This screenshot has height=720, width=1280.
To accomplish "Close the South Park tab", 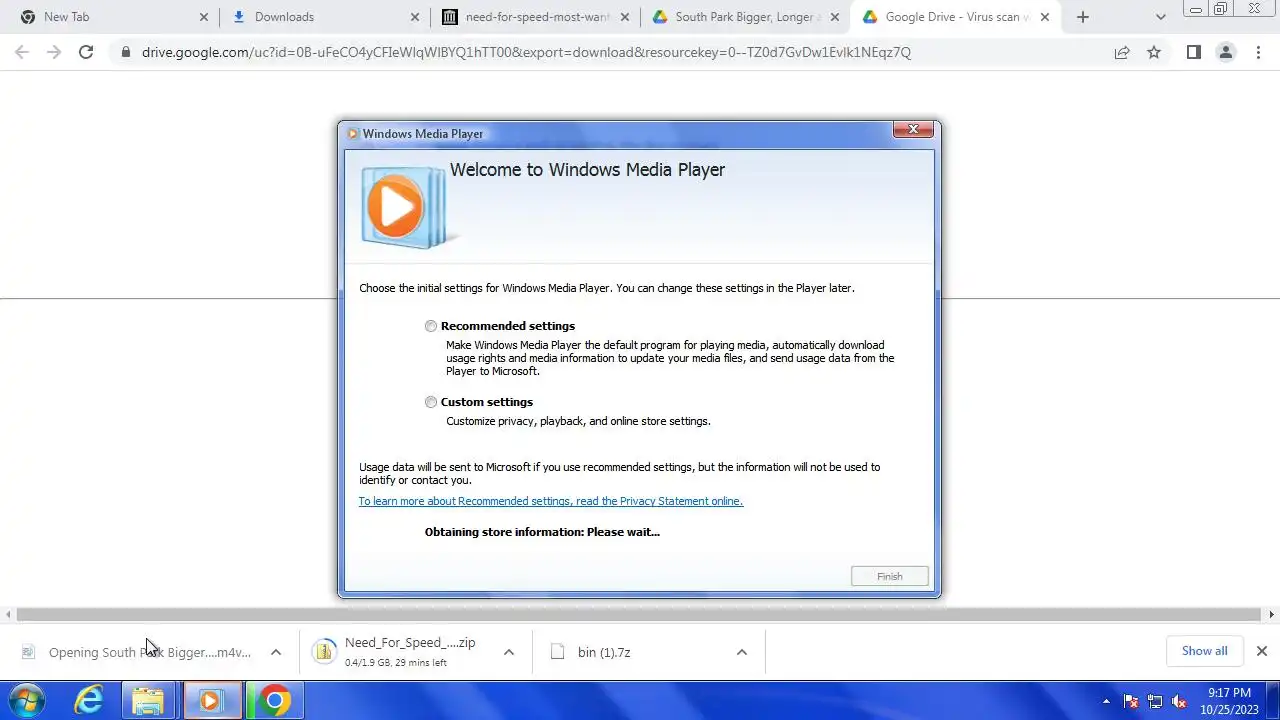I will [x=835, y=17].
